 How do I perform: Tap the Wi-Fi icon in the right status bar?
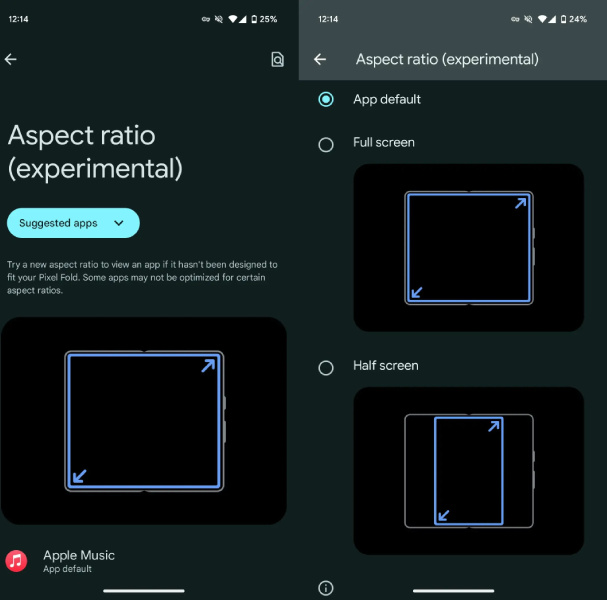point(542,19)
